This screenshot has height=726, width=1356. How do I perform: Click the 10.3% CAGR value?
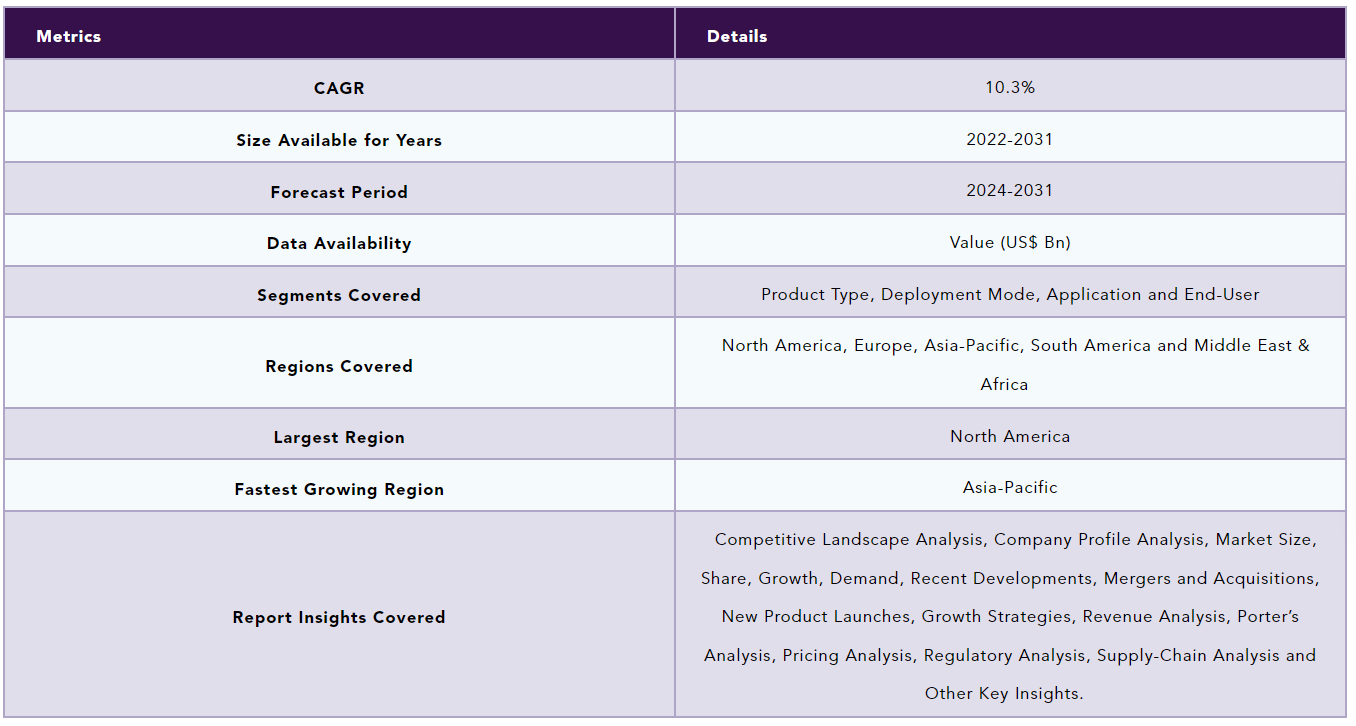[x=1010, y=87]
